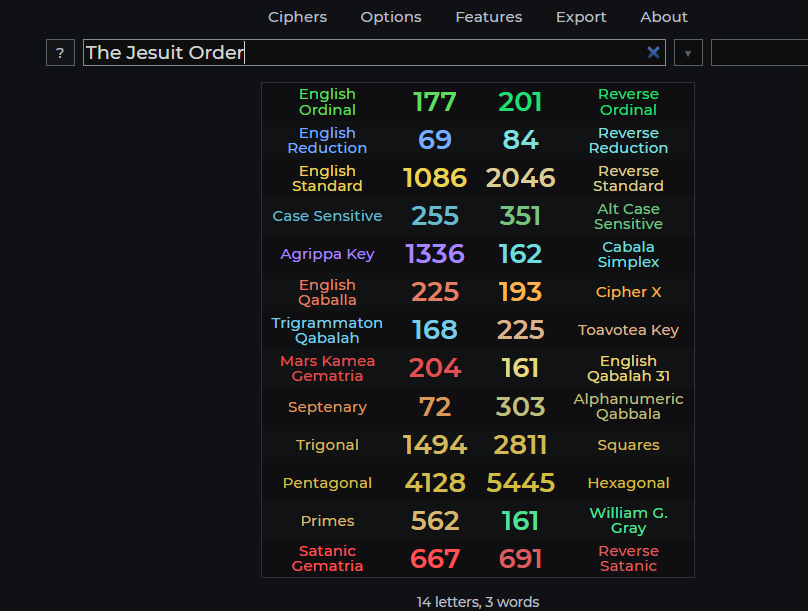Click the Squares cipher label
808x611 pixels.
pos(628,445)
